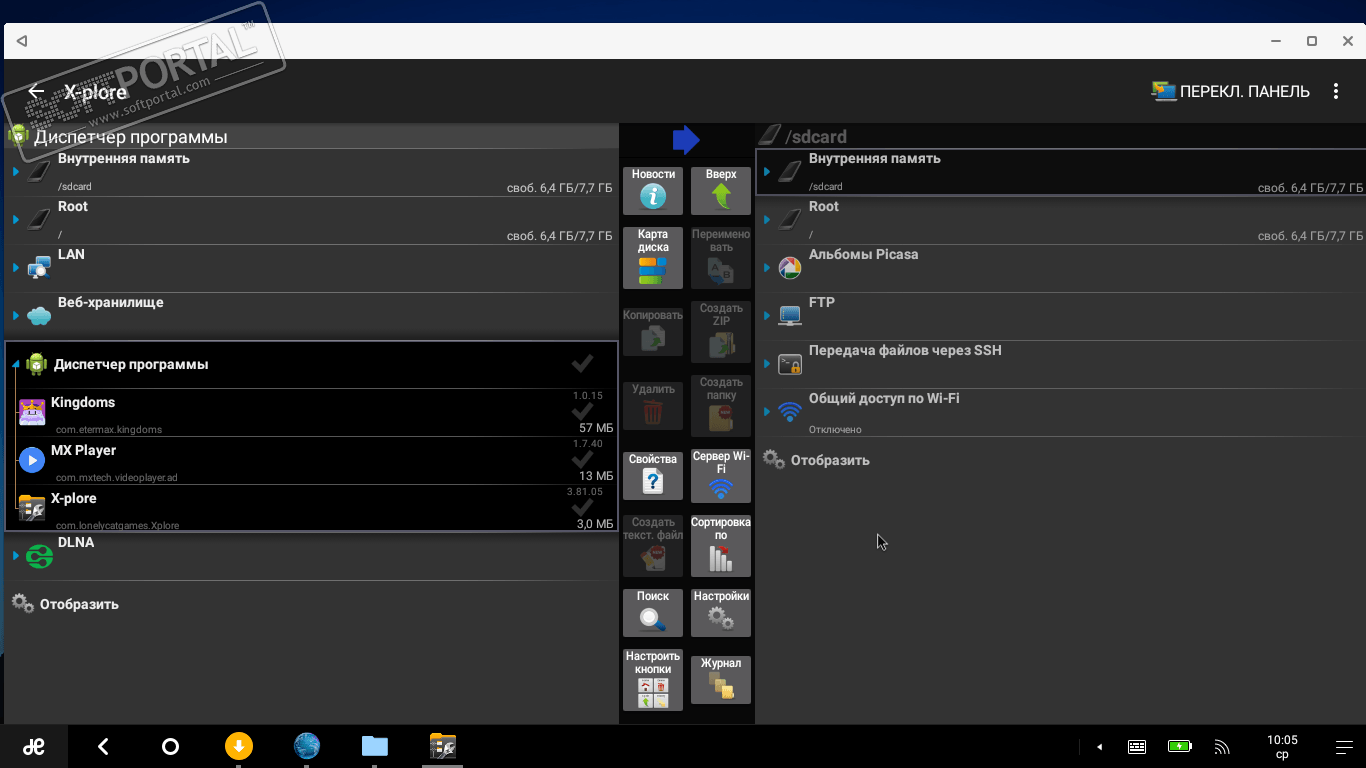Open the yellow download app in taskbar
The width and height of the screenshot is (1366, 768).
coord(238,746)
